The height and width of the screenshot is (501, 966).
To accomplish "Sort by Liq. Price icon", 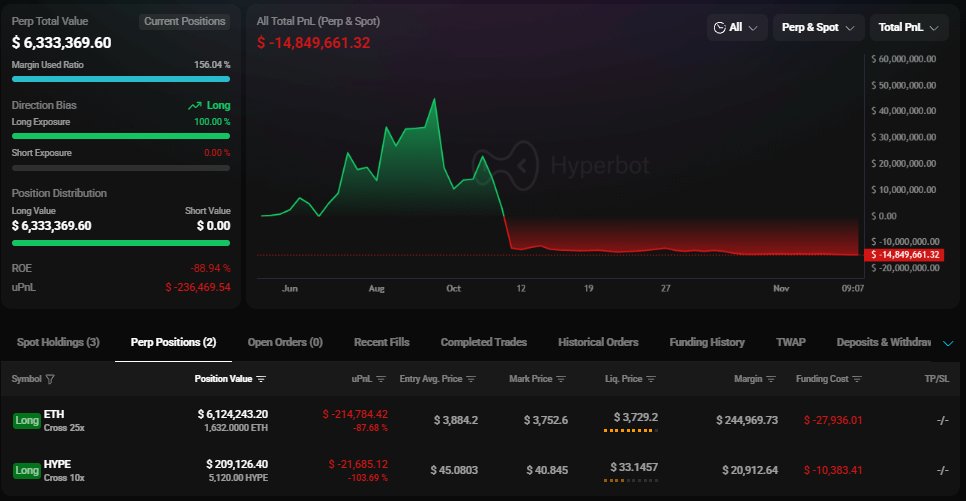I will [x=651, y=379].
